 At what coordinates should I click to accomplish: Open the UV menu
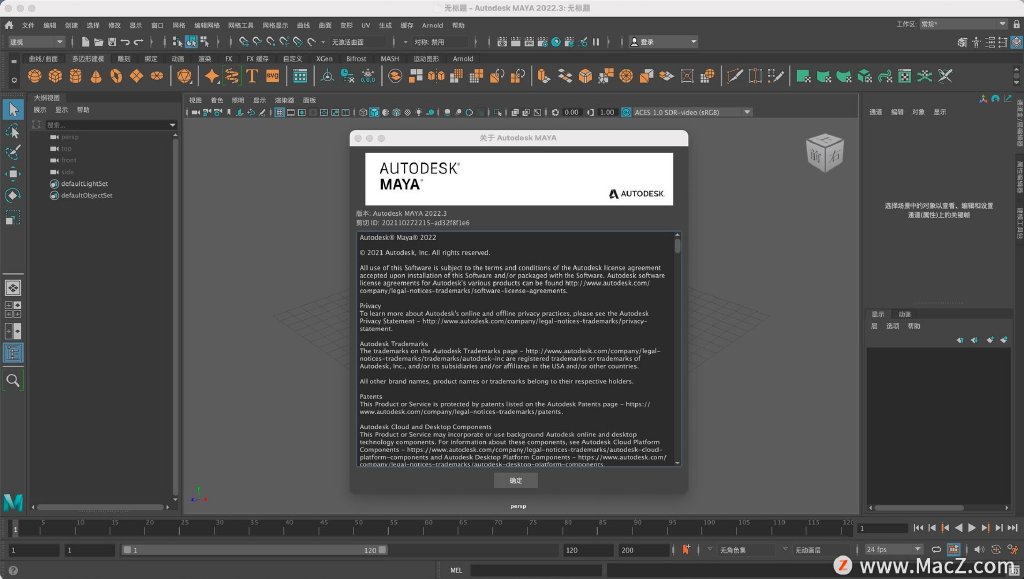tap(366, 25)
